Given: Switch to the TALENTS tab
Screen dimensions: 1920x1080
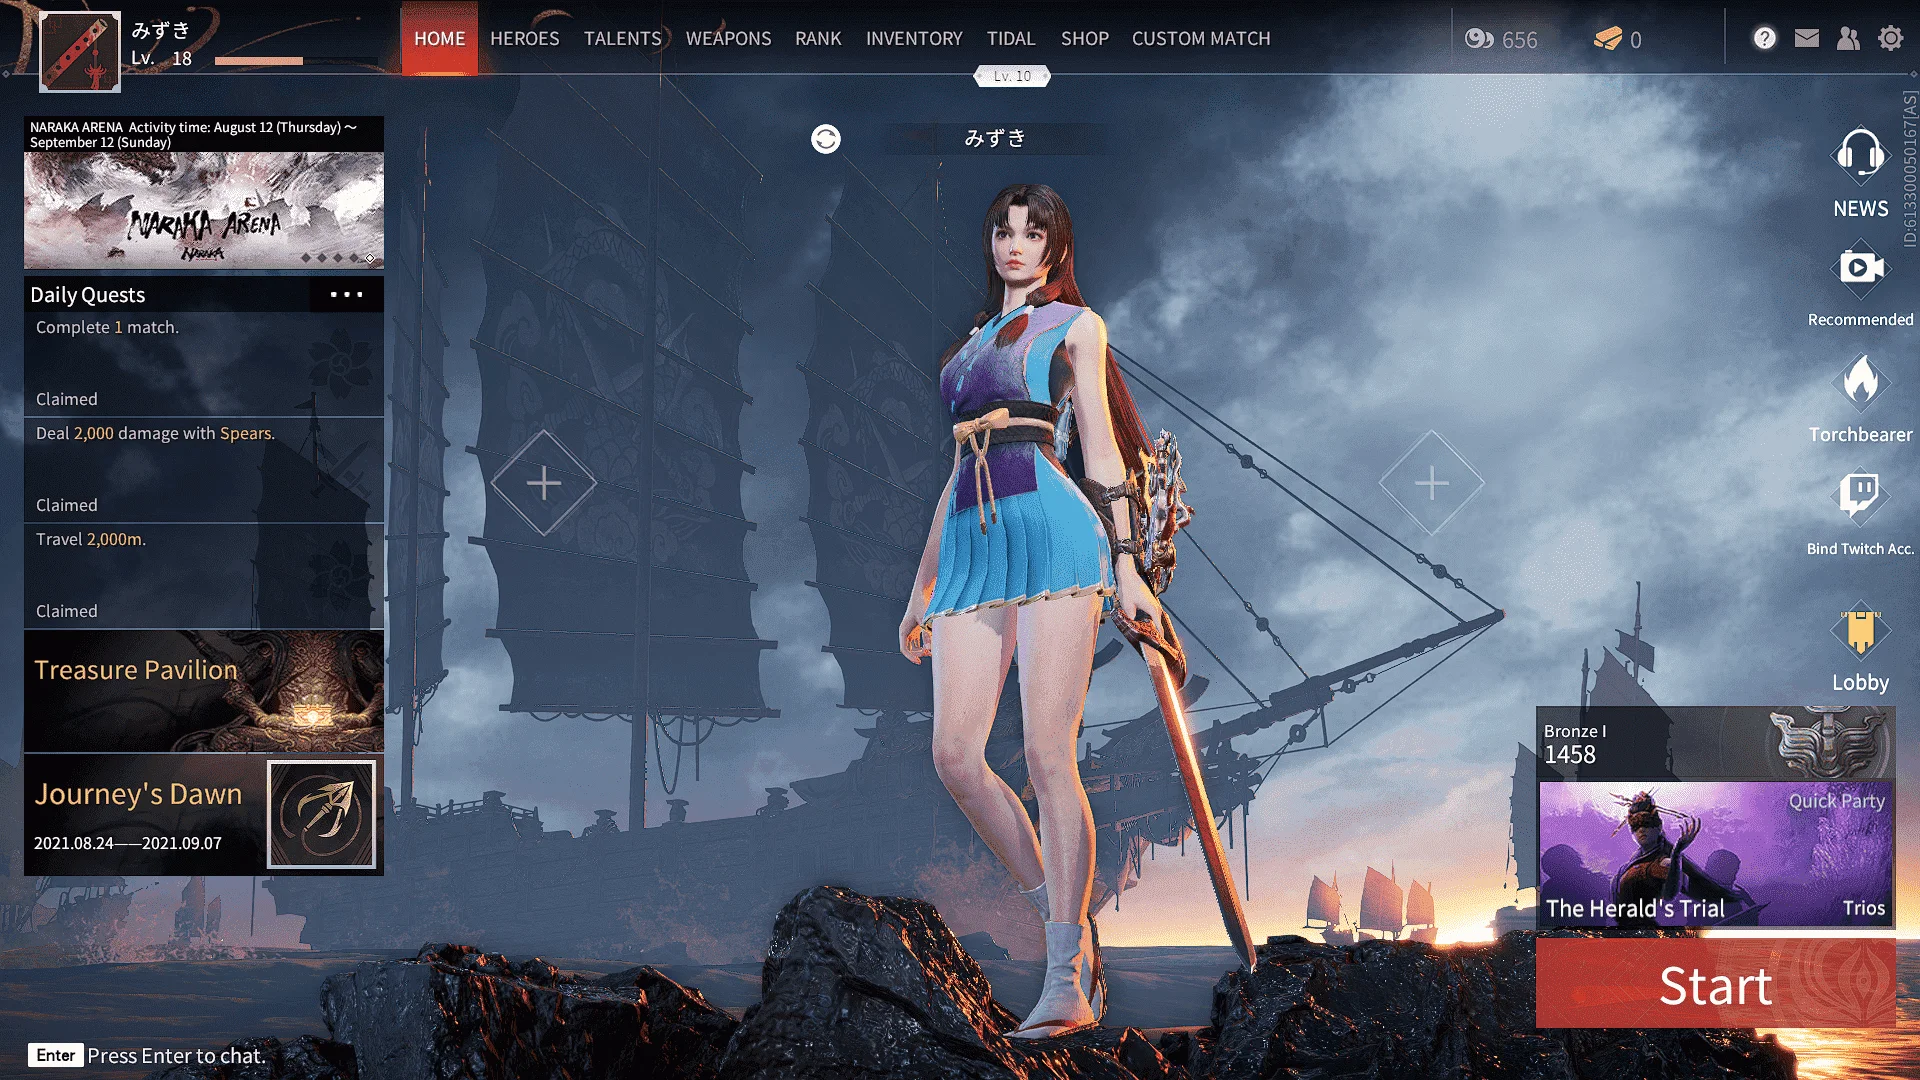Looking at the screenshot, I should click(623, 38).
